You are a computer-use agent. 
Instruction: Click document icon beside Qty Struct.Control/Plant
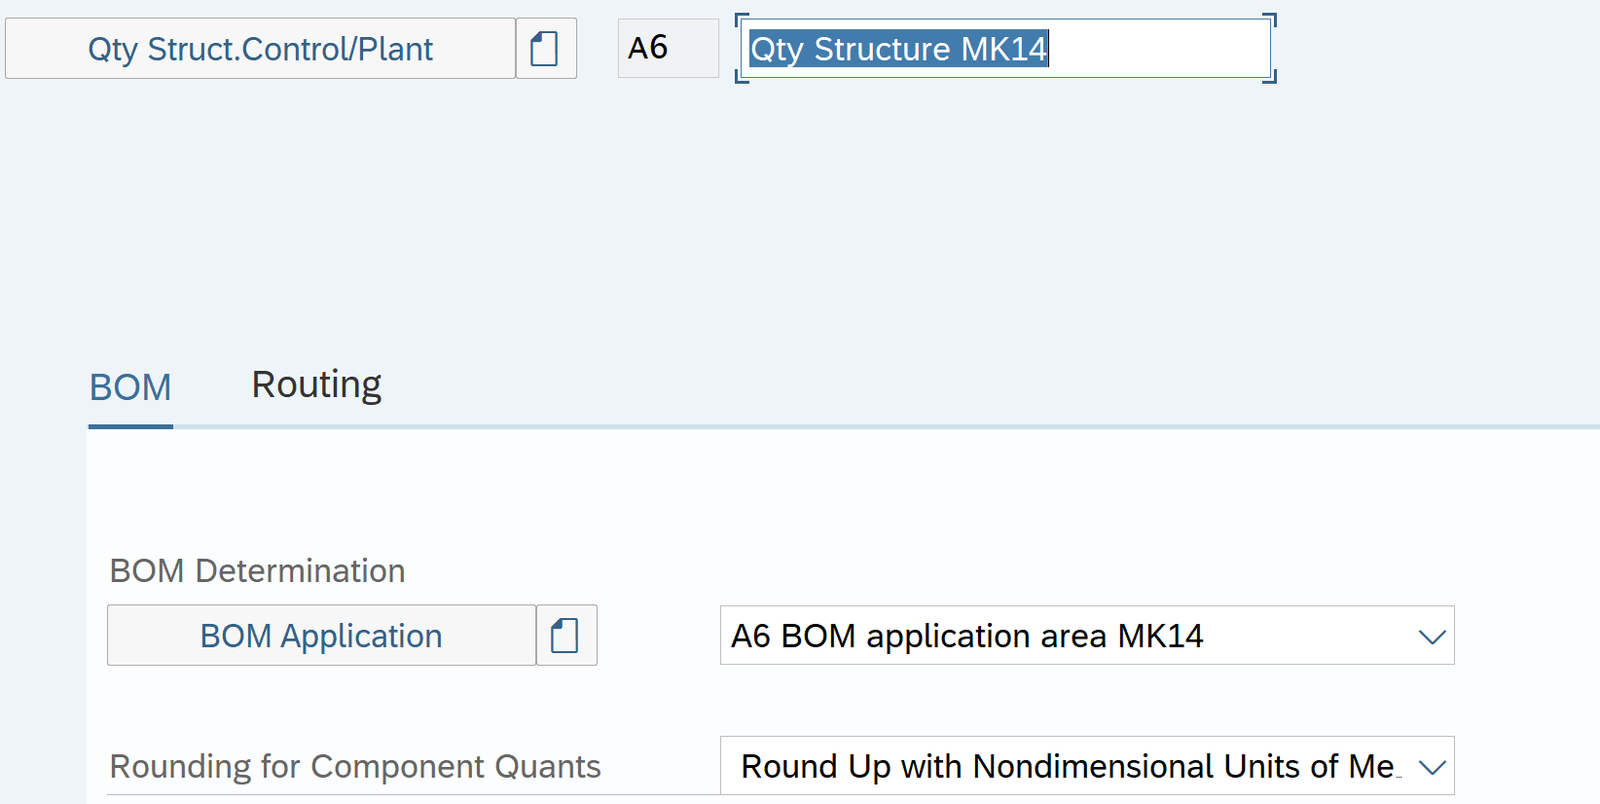point(545,48)
